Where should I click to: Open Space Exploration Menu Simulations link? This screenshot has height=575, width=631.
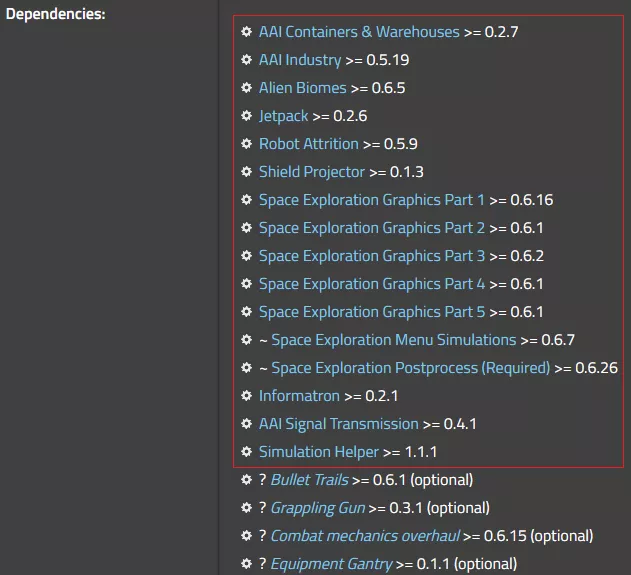[394, 340]
